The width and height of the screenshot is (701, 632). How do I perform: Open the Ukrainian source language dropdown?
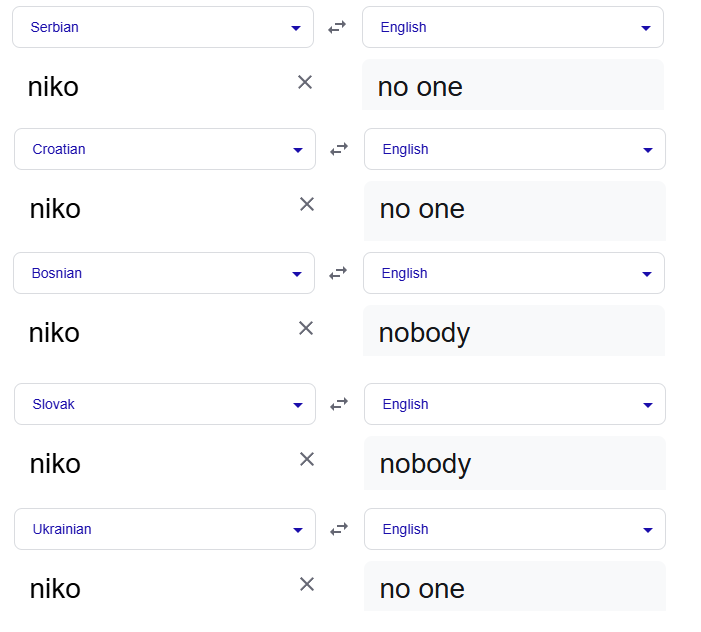point(165,529)
